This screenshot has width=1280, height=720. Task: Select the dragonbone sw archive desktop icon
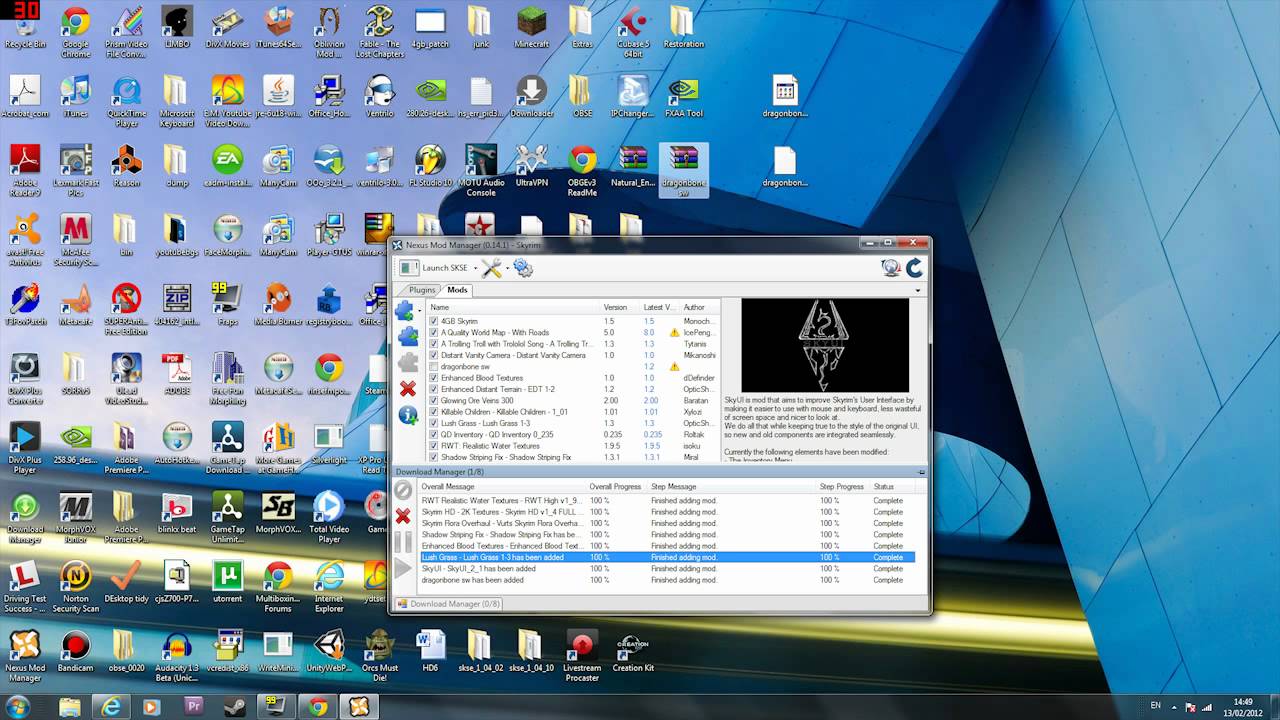[684, 169]
